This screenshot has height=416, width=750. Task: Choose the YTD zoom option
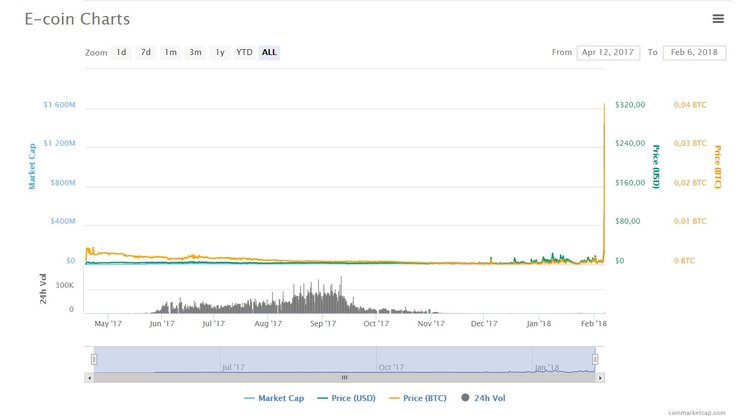point(244,52)
